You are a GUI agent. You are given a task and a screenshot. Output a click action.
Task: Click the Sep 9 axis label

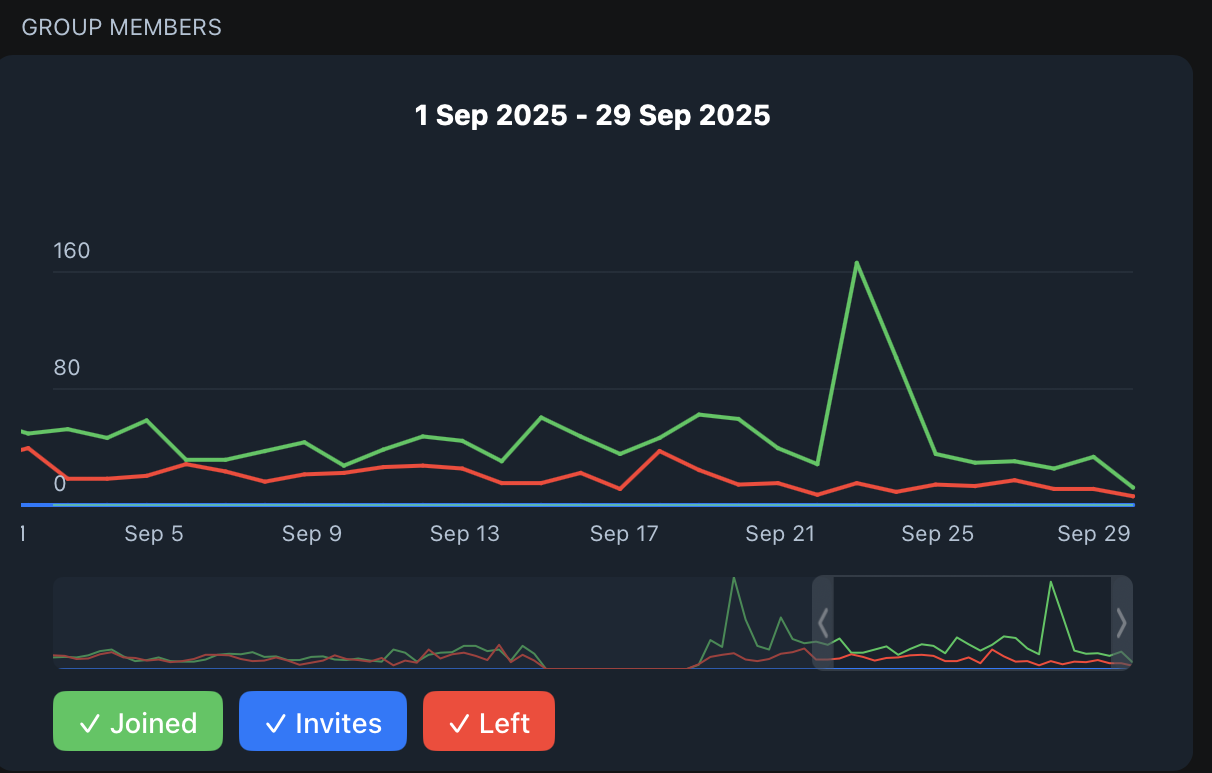[x=312, y=534]
